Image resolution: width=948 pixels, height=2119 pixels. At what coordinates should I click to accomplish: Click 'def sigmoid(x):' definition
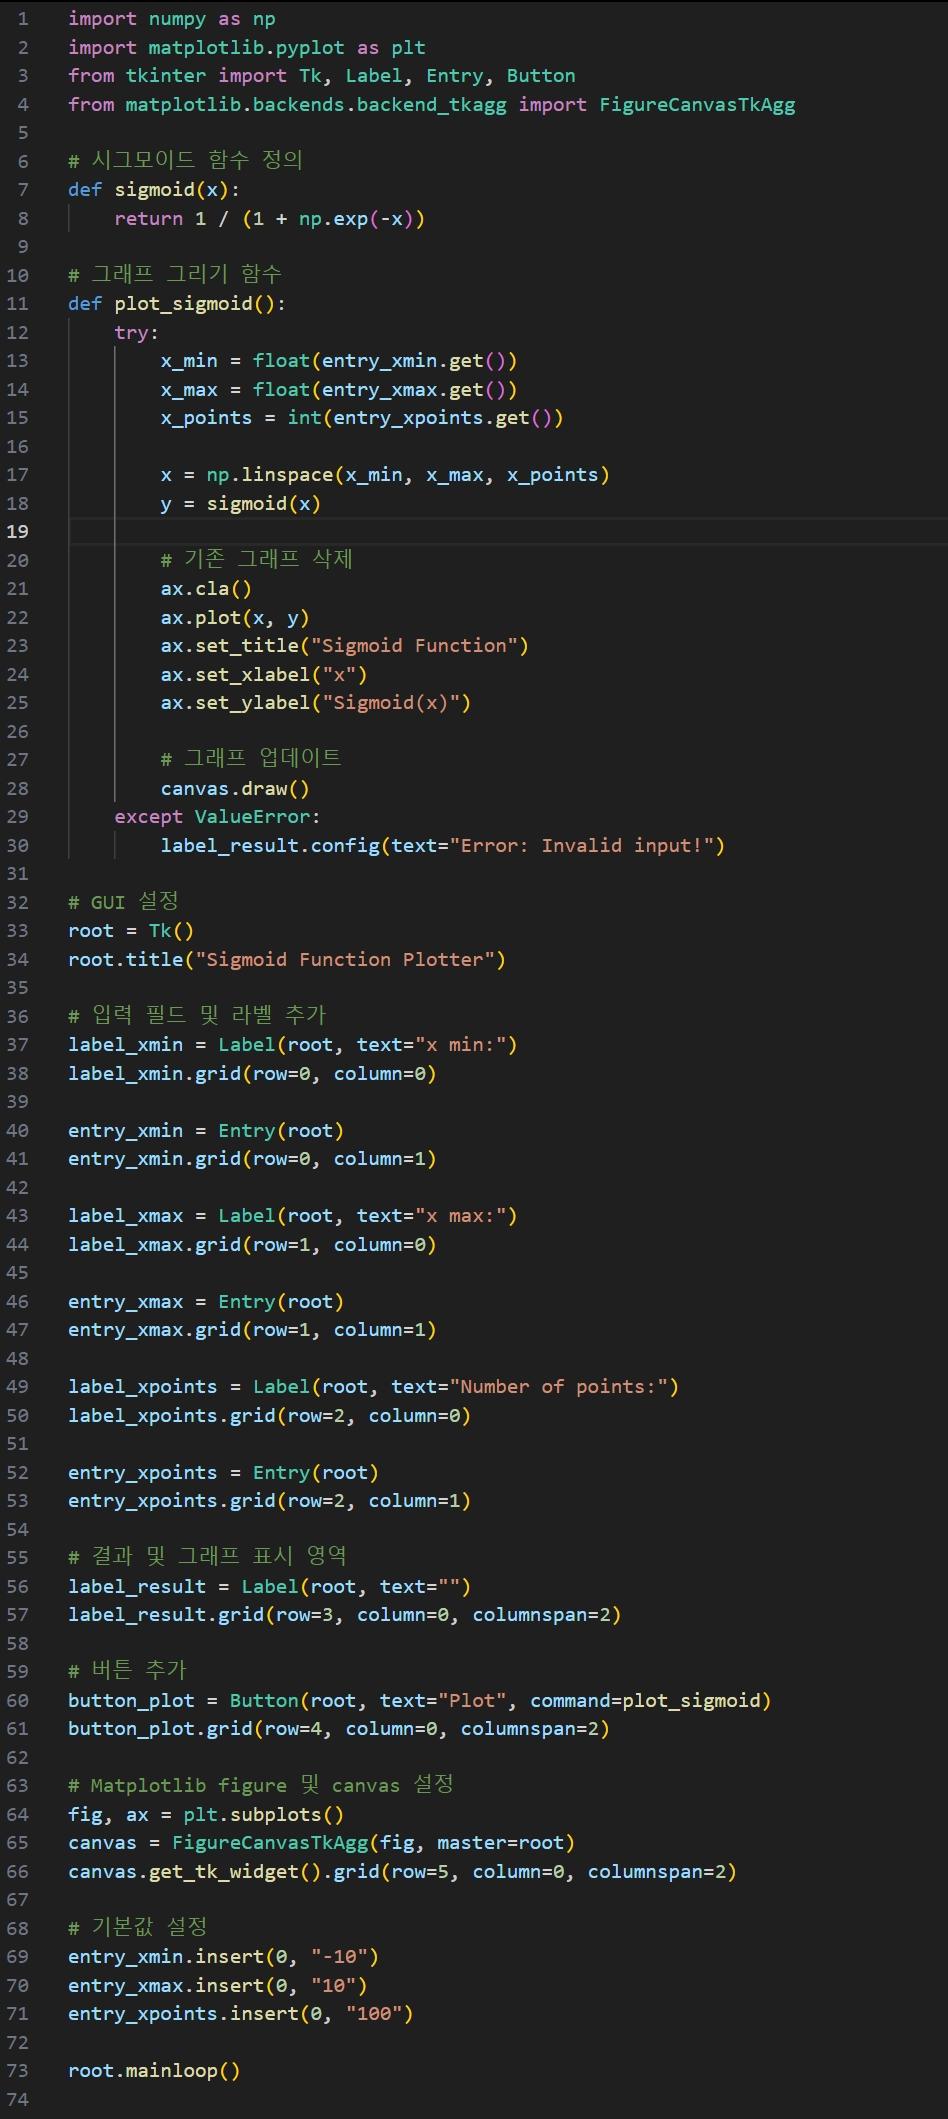tap(154, 190)
